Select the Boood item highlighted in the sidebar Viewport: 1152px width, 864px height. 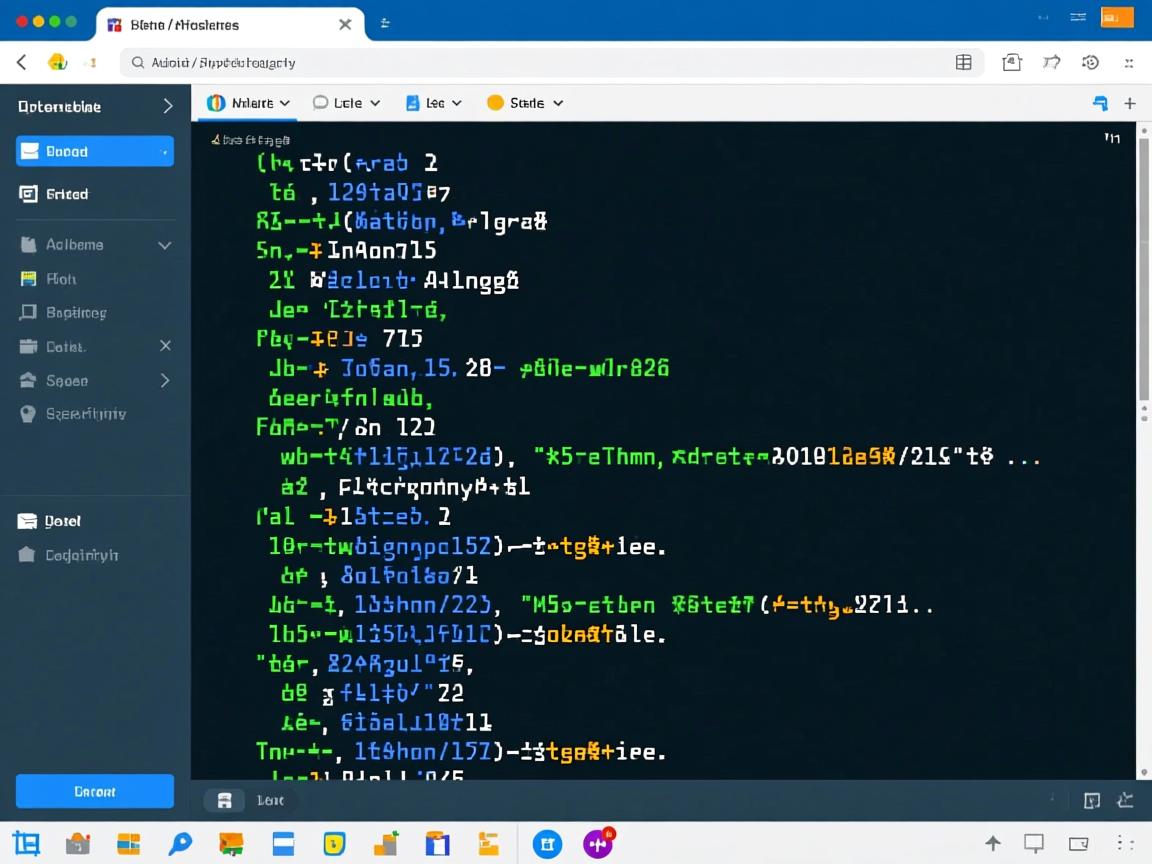[x=95, y=151]
